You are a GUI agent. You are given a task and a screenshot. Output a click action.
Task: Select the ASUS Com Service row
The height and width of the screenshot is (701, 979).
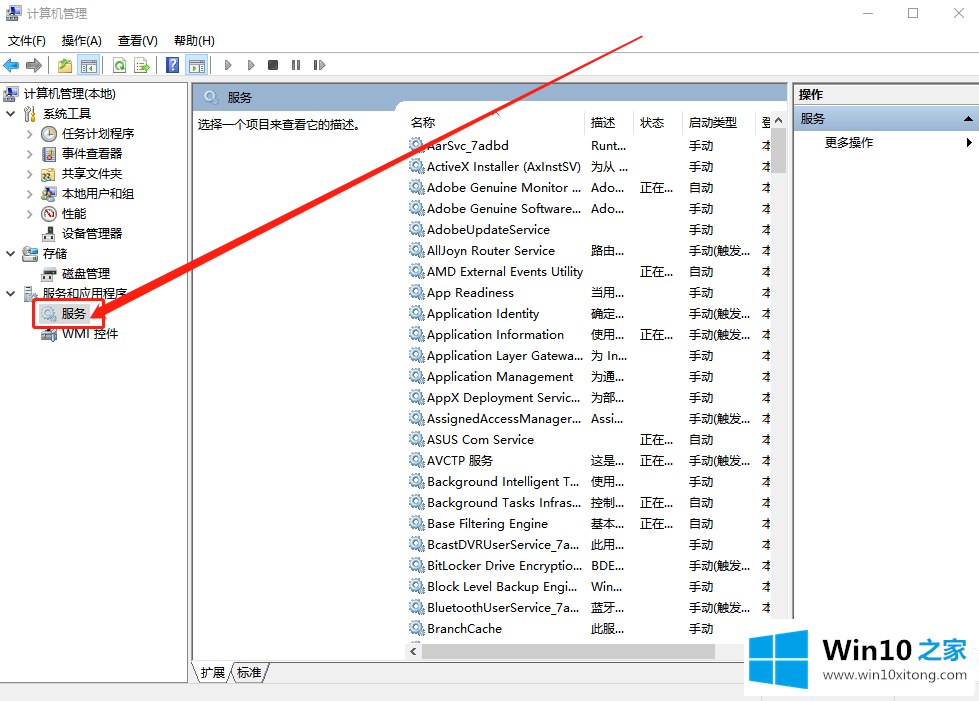click(x=480, y=439)
